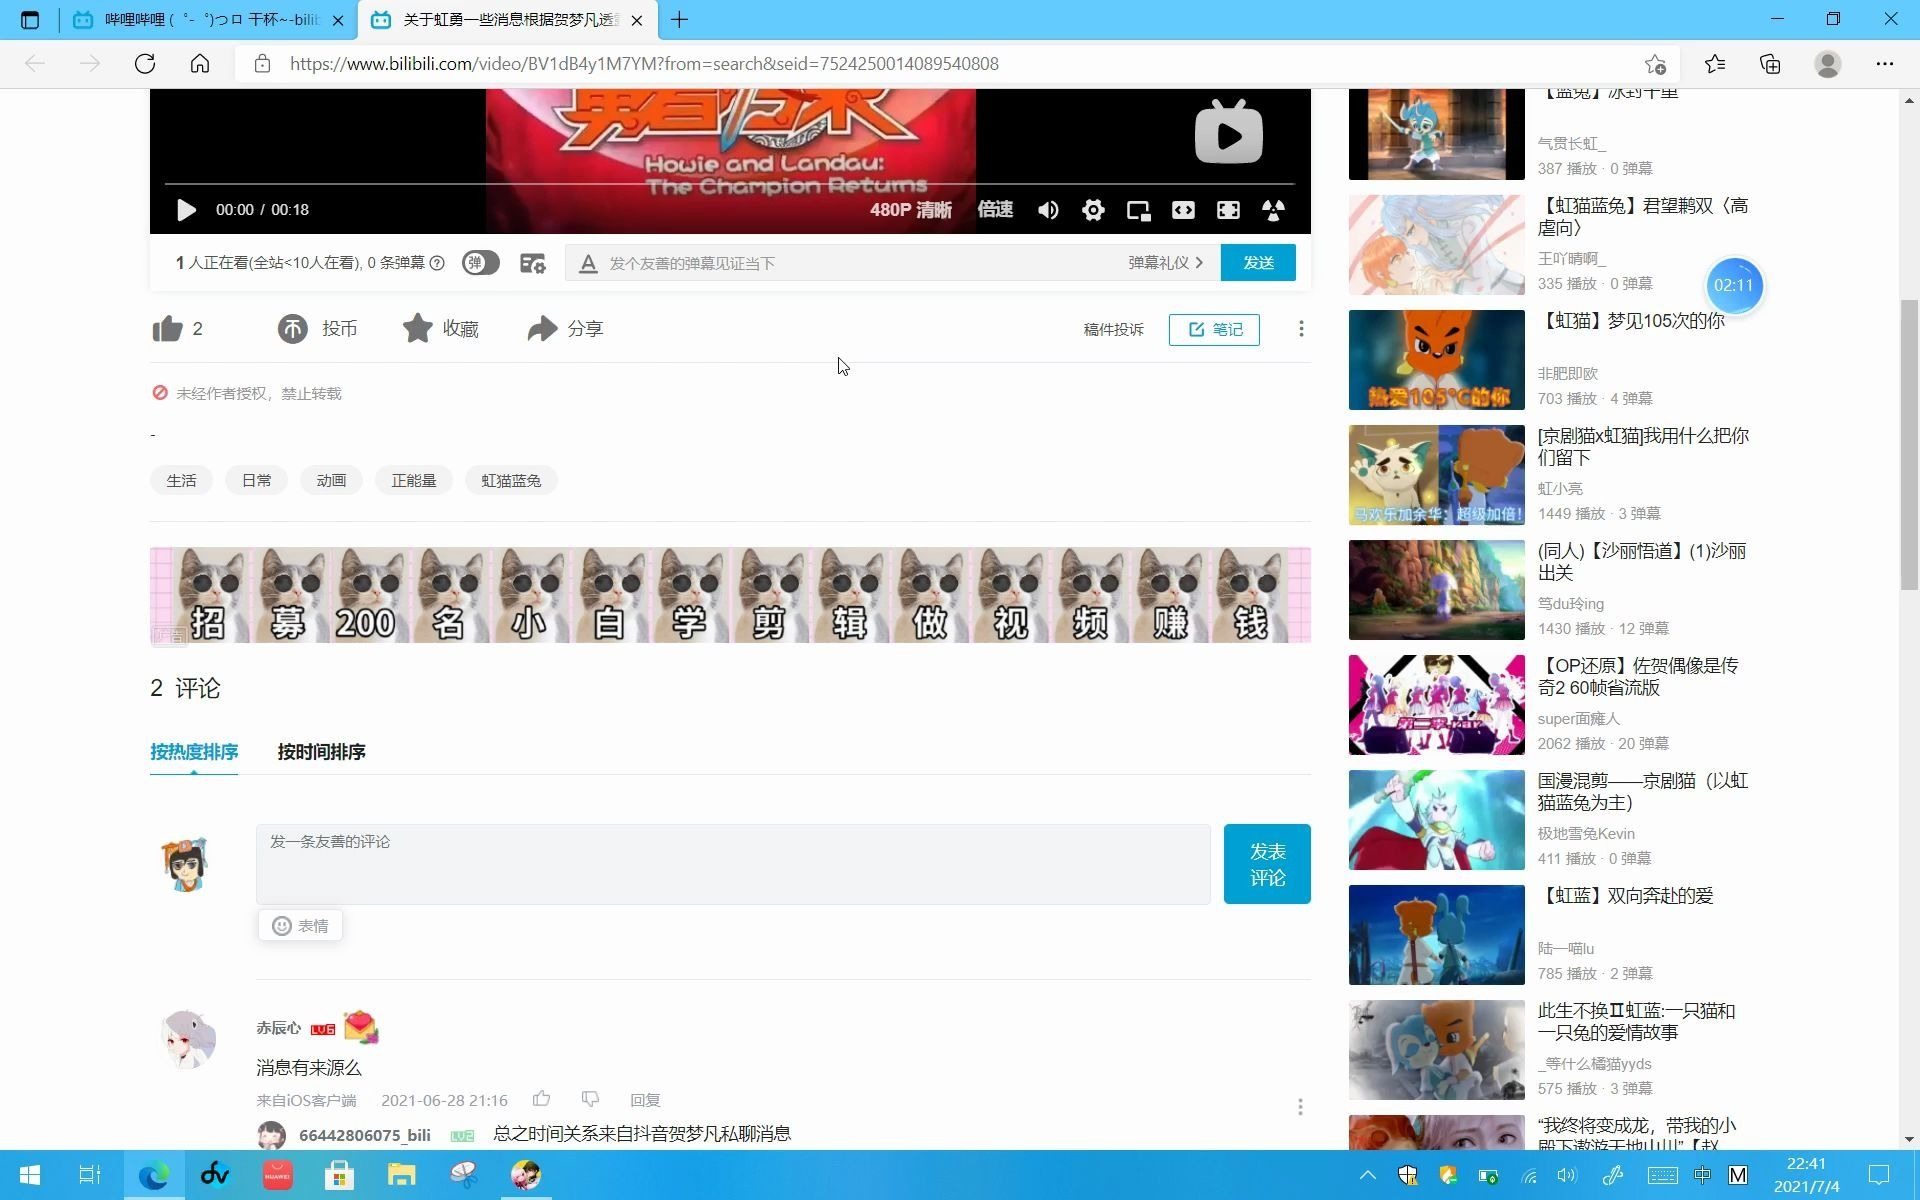Click the volume/音量 slider icon
Image resolution: width=1920 pixels, height=1200 pixels.
click(x=1046, y=210)
